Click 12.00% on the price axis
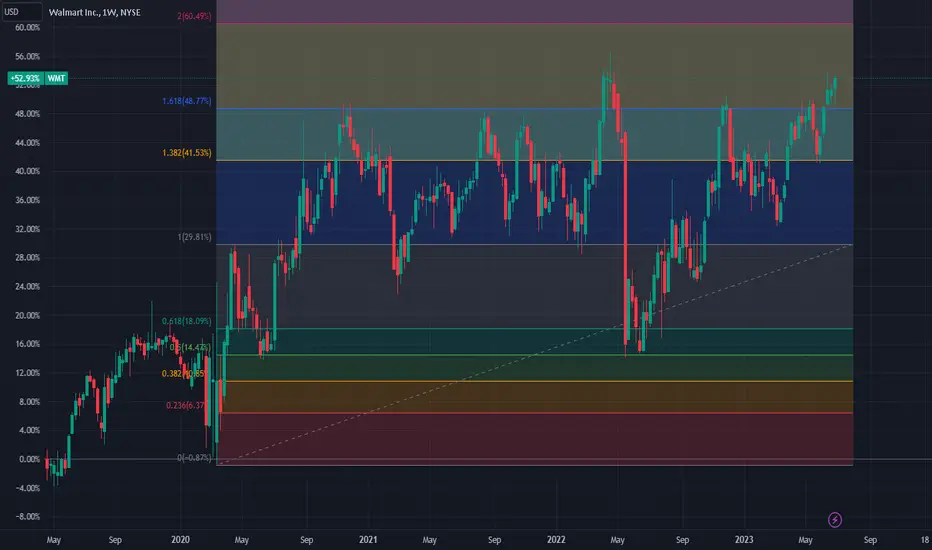The height and width of the screenshot is (550, 932). (x=27, y=373)
